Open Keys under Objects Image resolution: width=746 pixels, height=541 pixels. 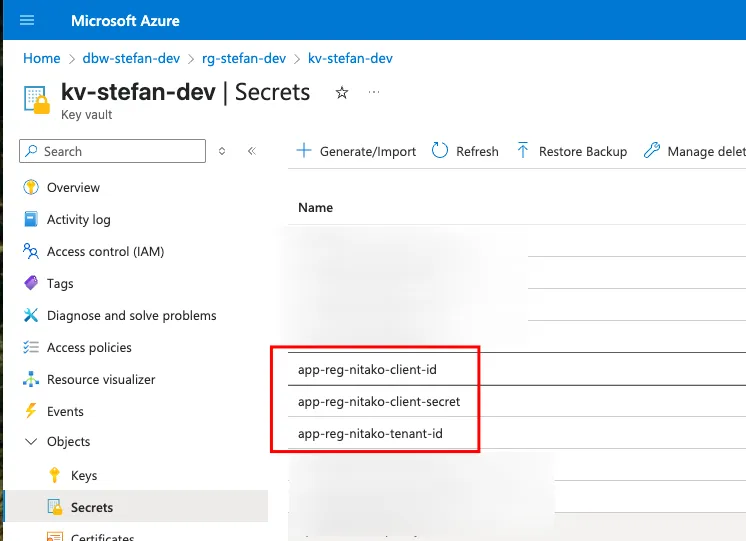[84, 475]
